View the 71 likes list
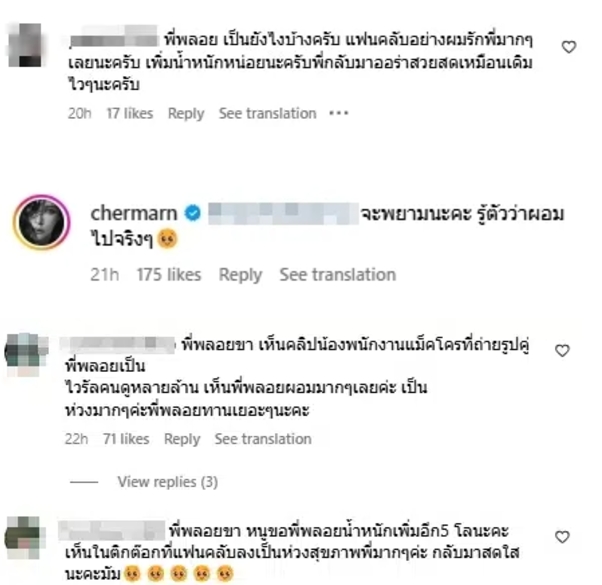This screenshot has width=602, height=585. [x=126, y=439]
